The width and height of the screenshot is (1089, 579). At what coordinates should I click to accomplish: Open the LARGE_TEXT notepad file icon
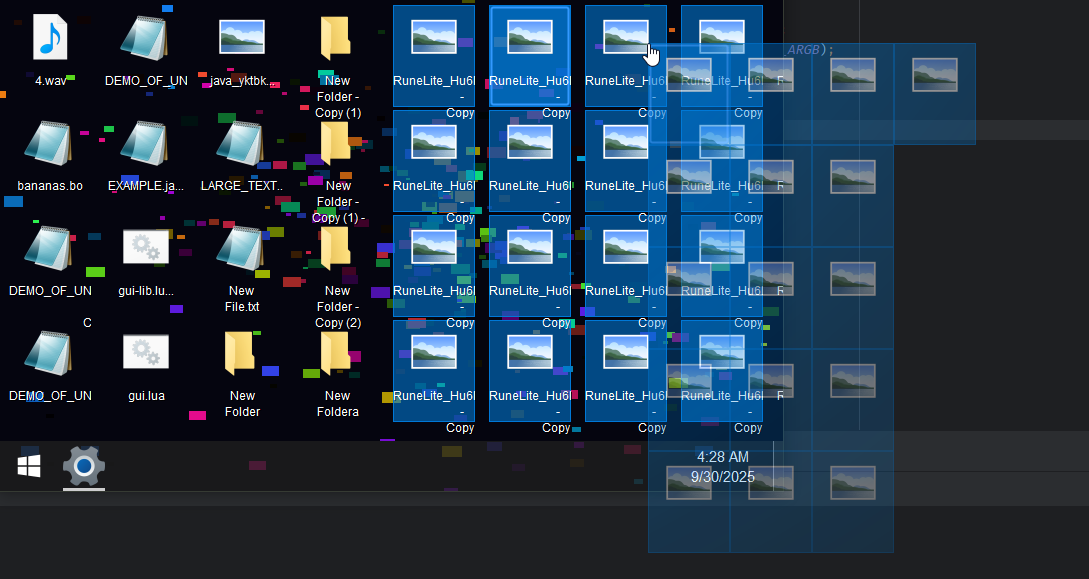[x=242, y=143]
